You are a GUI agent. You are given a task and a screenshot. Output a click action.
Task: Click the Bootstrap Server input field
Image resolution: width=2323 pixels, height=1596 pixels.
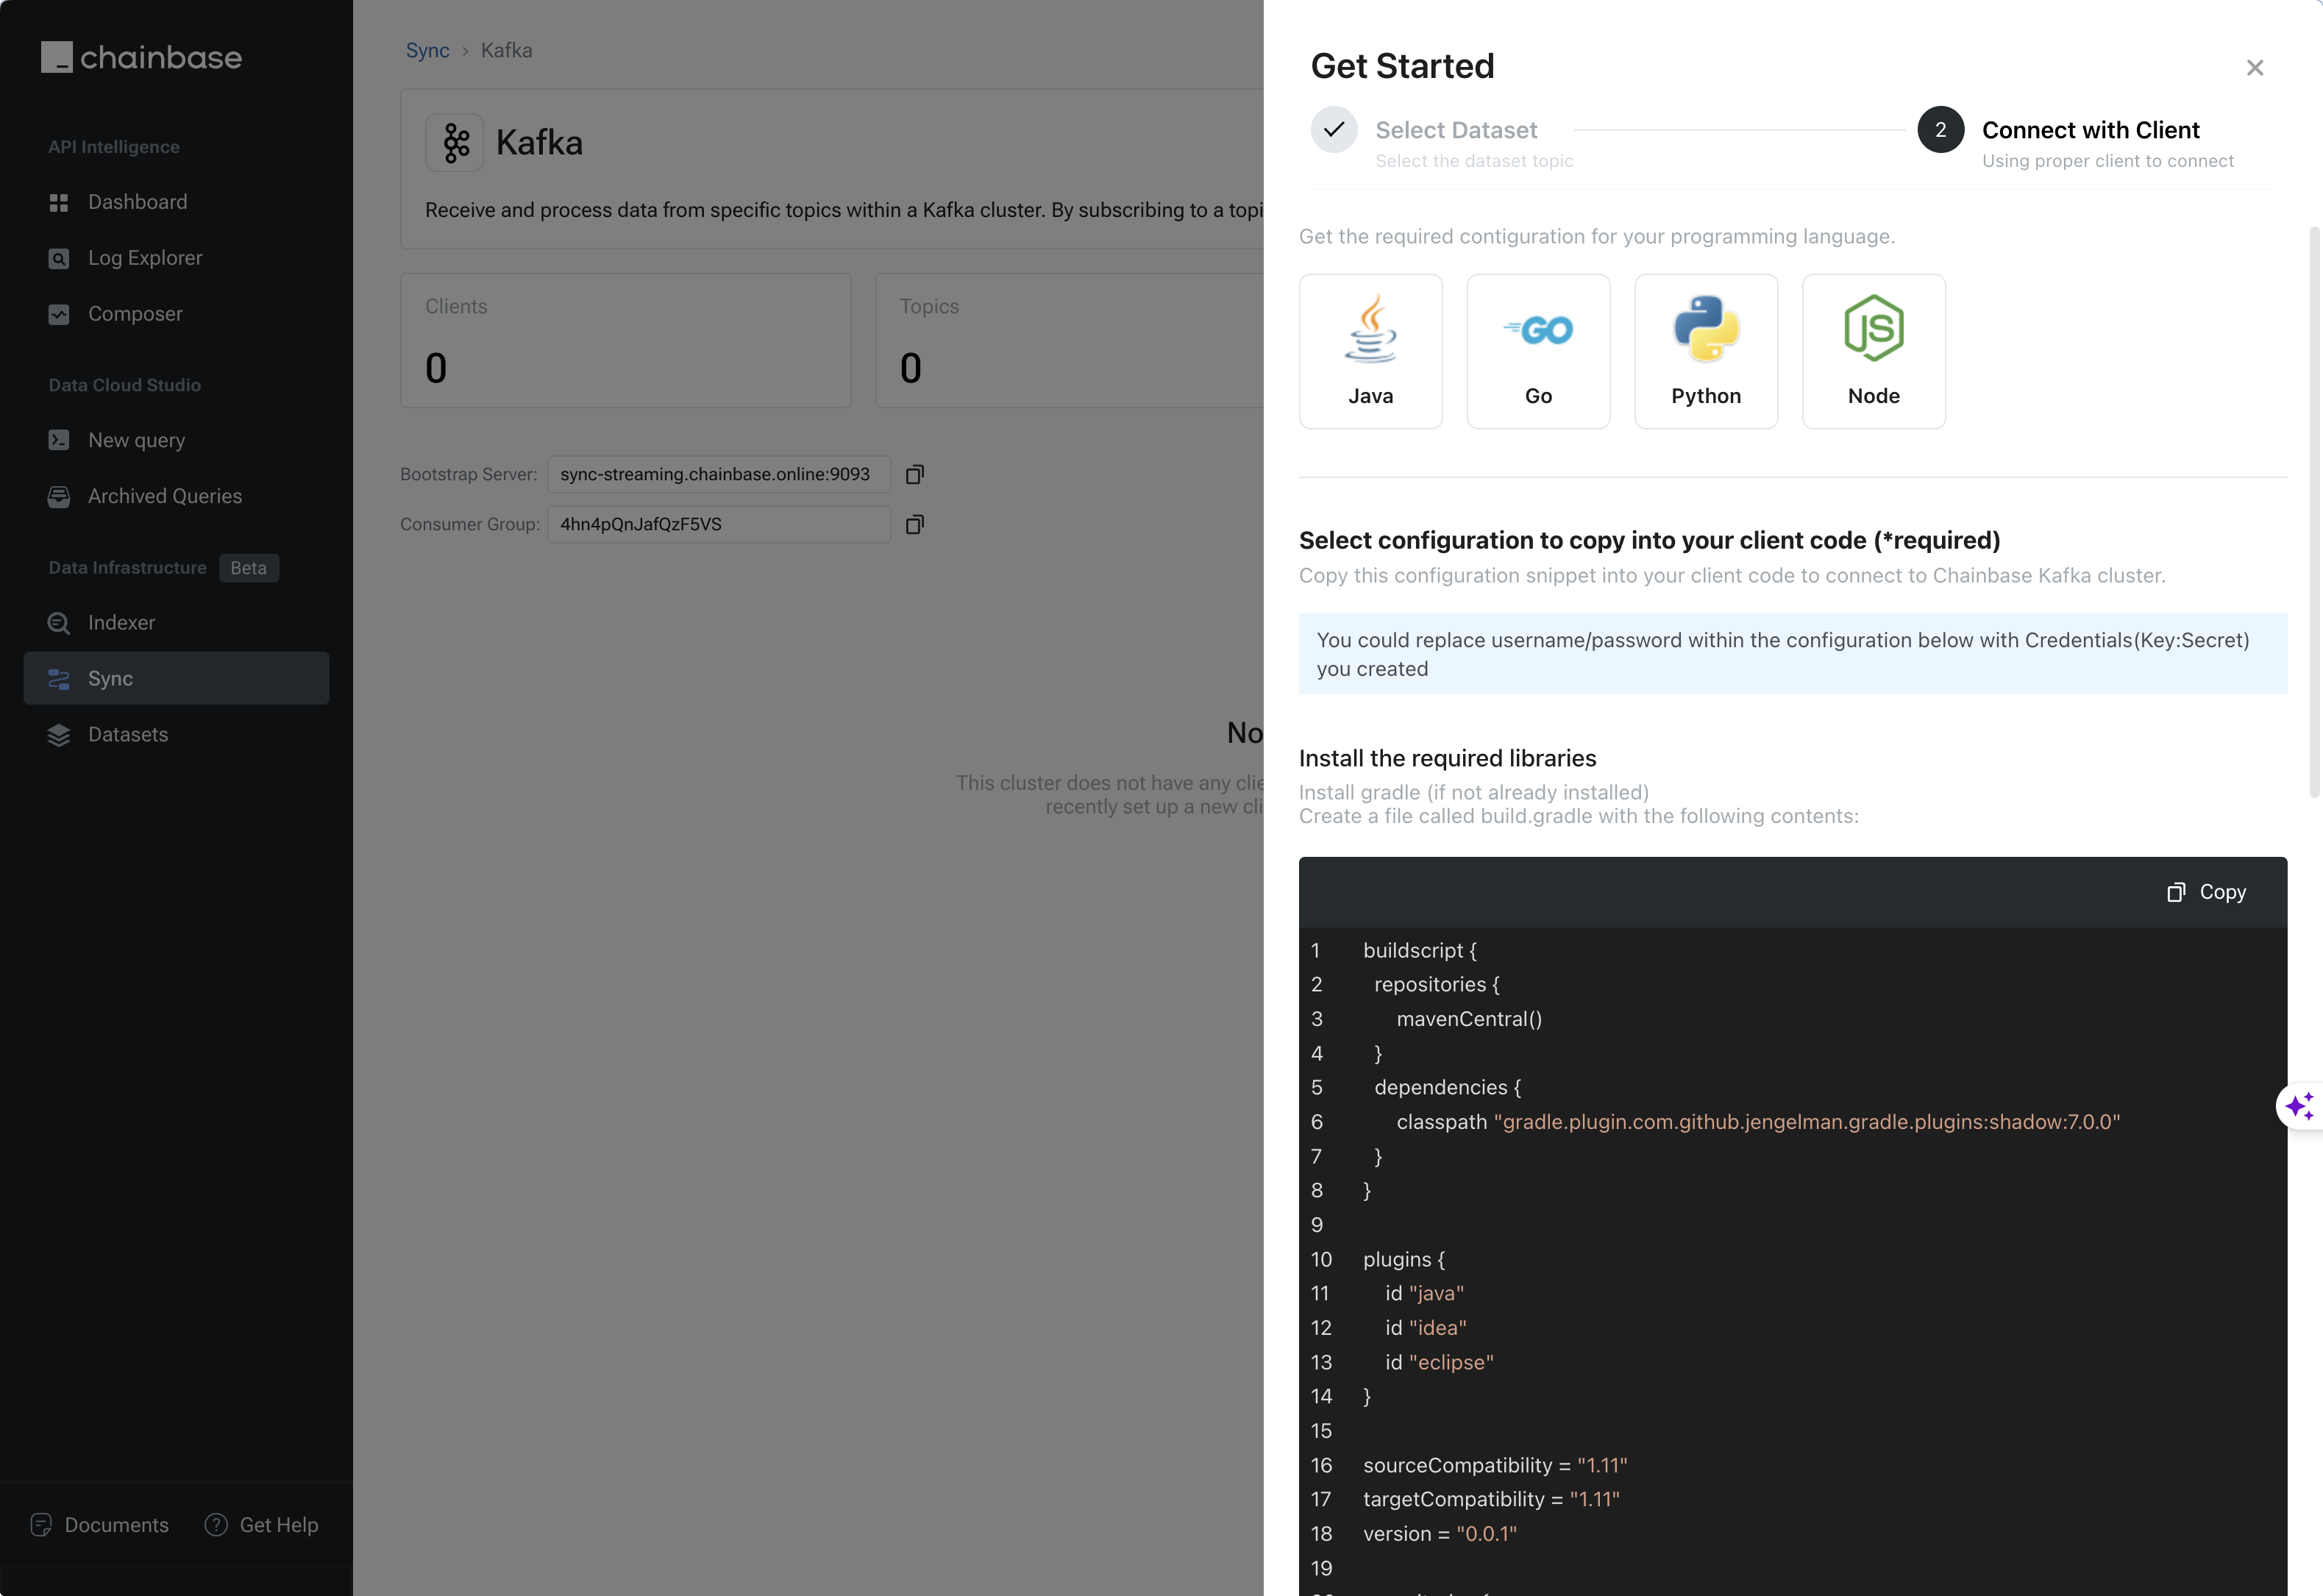718,474
